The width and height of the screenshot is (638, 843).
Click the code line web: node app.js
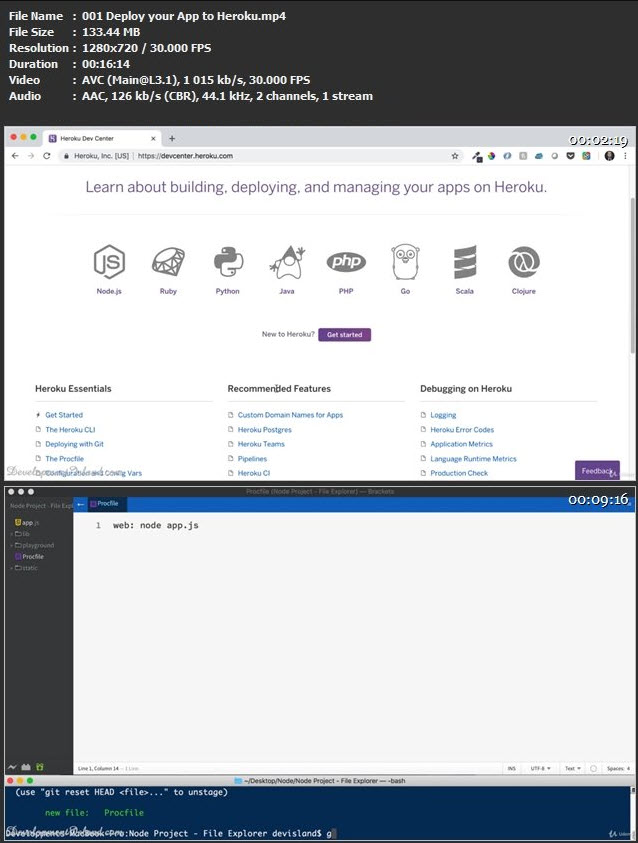tap(156, 525)
